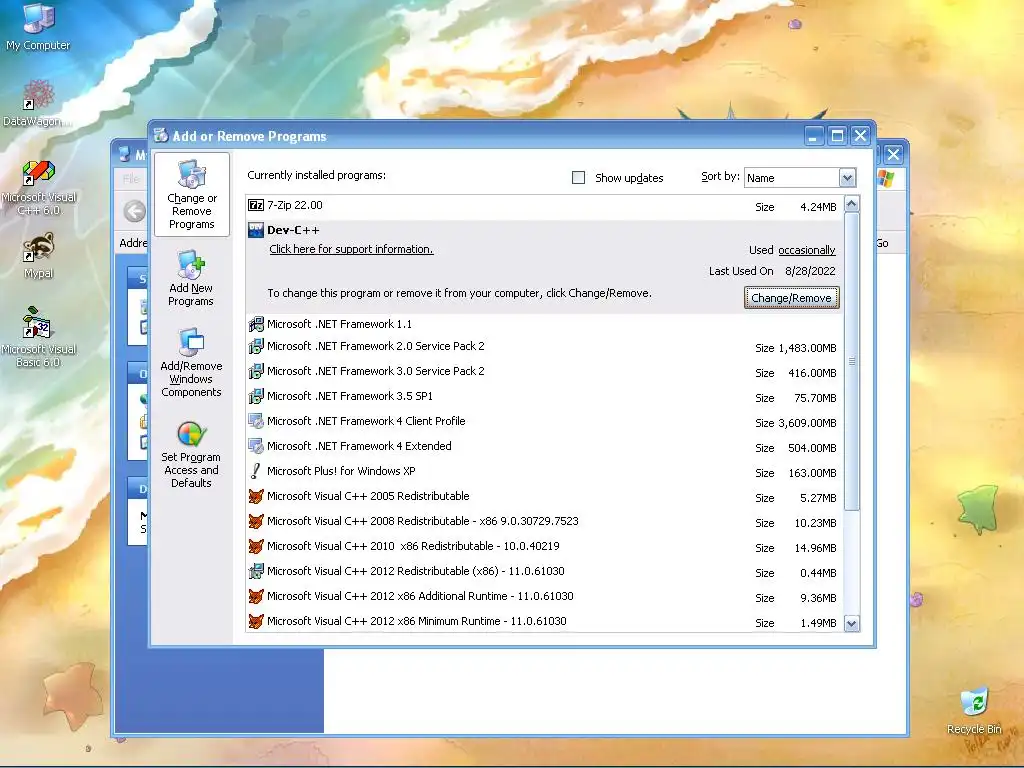
Task: Click the .NET Framework 3.0 Service Pack 2 icon
Action: click(256, 371)
